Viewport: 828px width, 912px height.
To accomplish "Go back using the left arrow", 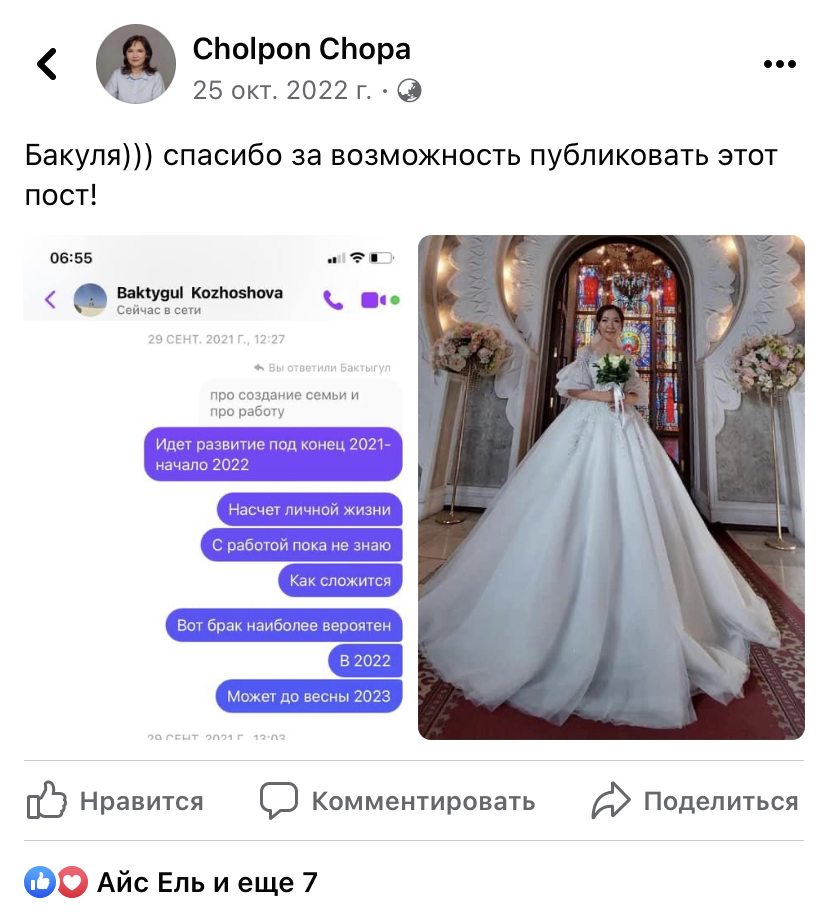I will coord(47,64).
